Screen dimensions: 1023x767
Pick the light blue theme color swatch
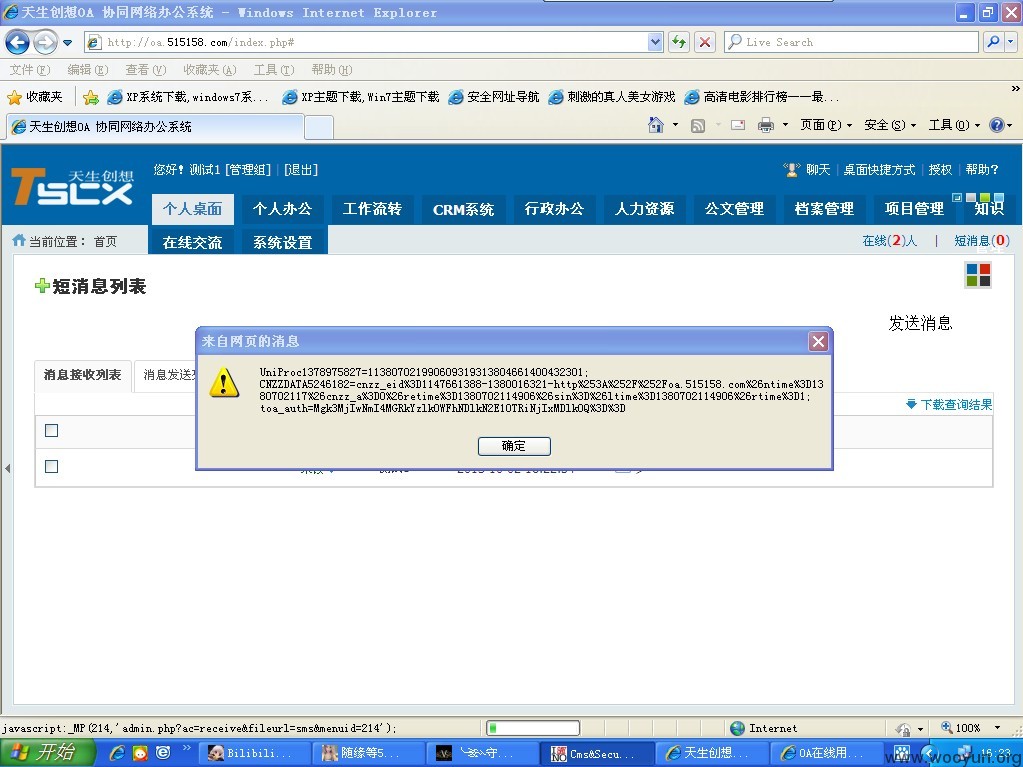click(x=999, y=197)
